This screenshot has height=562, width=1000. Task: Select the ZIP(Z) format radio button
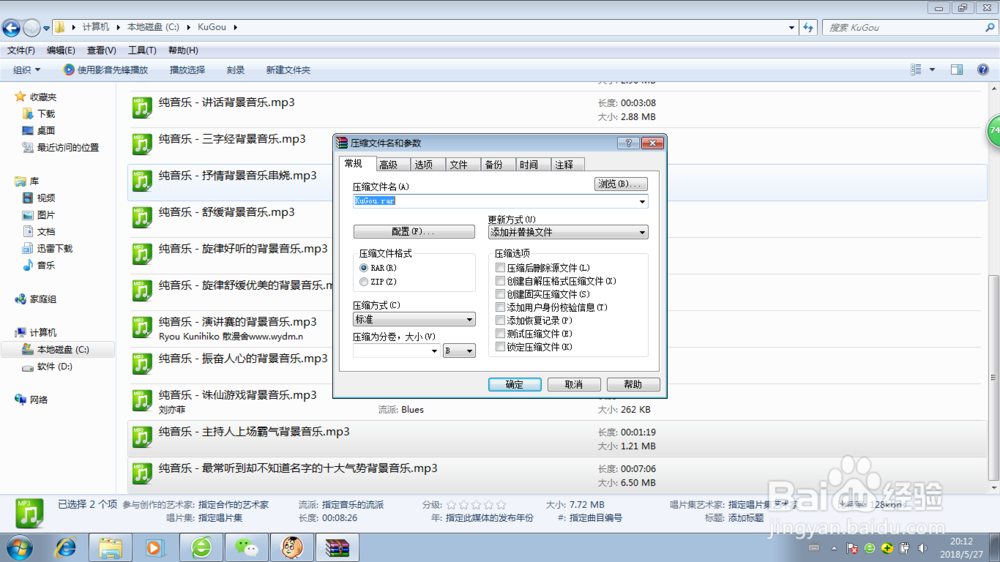(364, 281)
